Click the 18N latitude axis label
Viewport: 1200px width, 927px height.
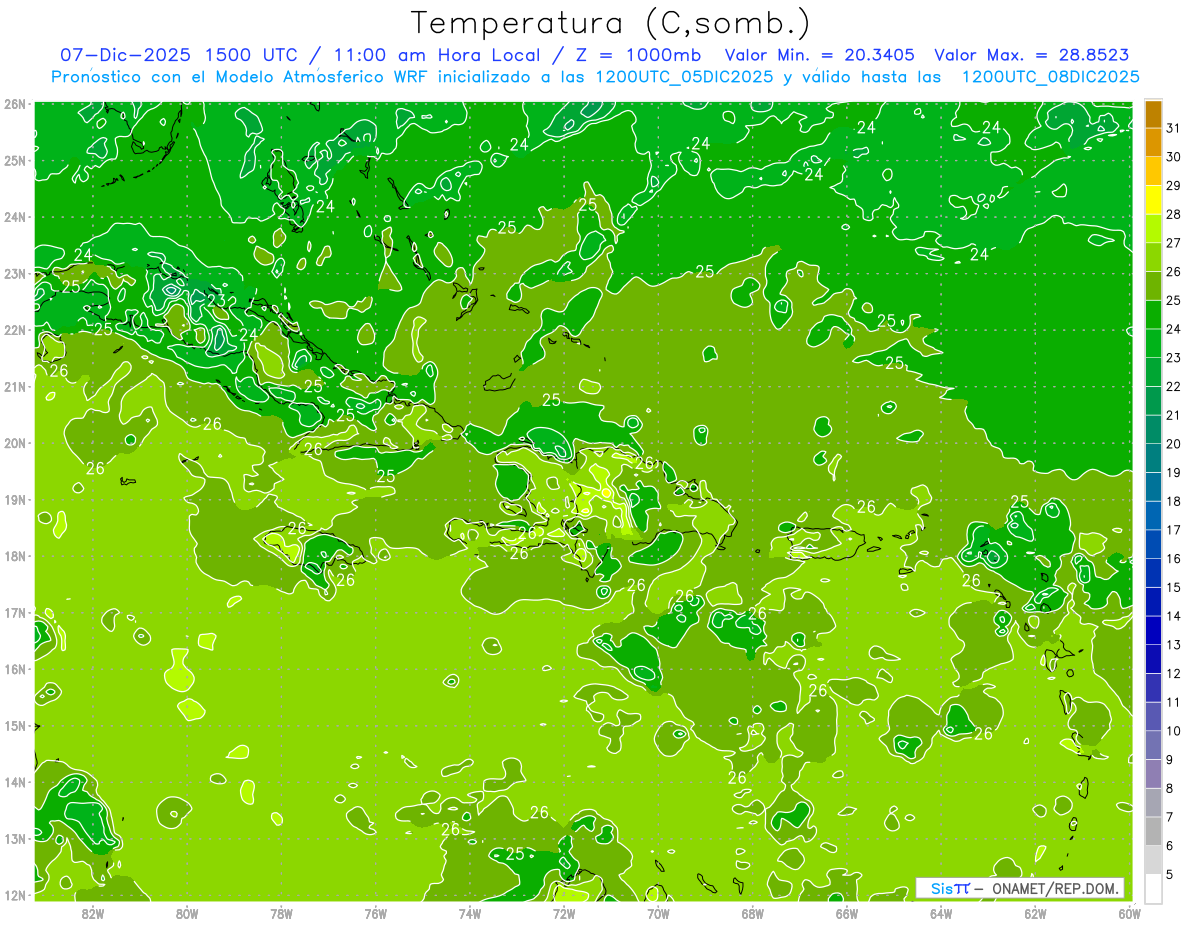(15, 556)
